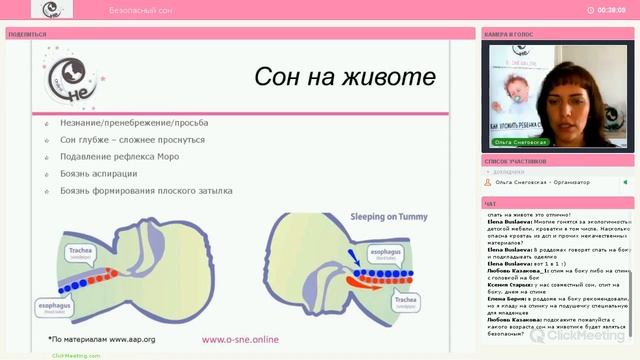The height and width of the screenshot is (360, 640).
Task: Click the green speaker icon next to organizer
Action: 625,182
